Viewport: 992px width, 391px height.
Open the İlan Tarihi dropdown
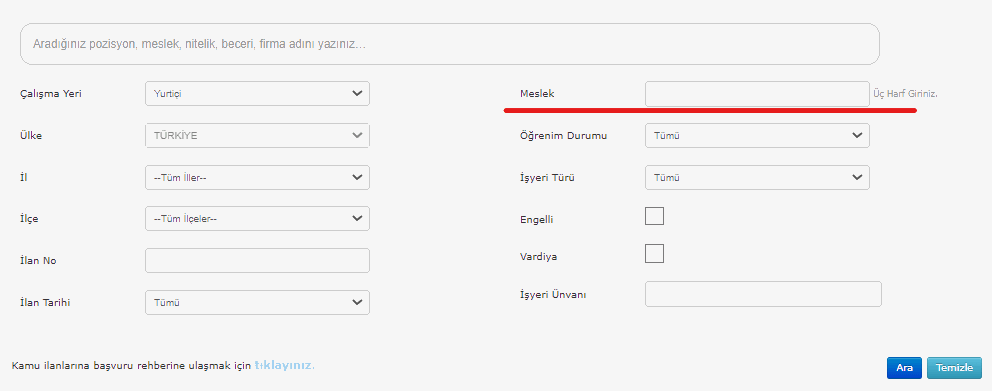pos(257,302)
